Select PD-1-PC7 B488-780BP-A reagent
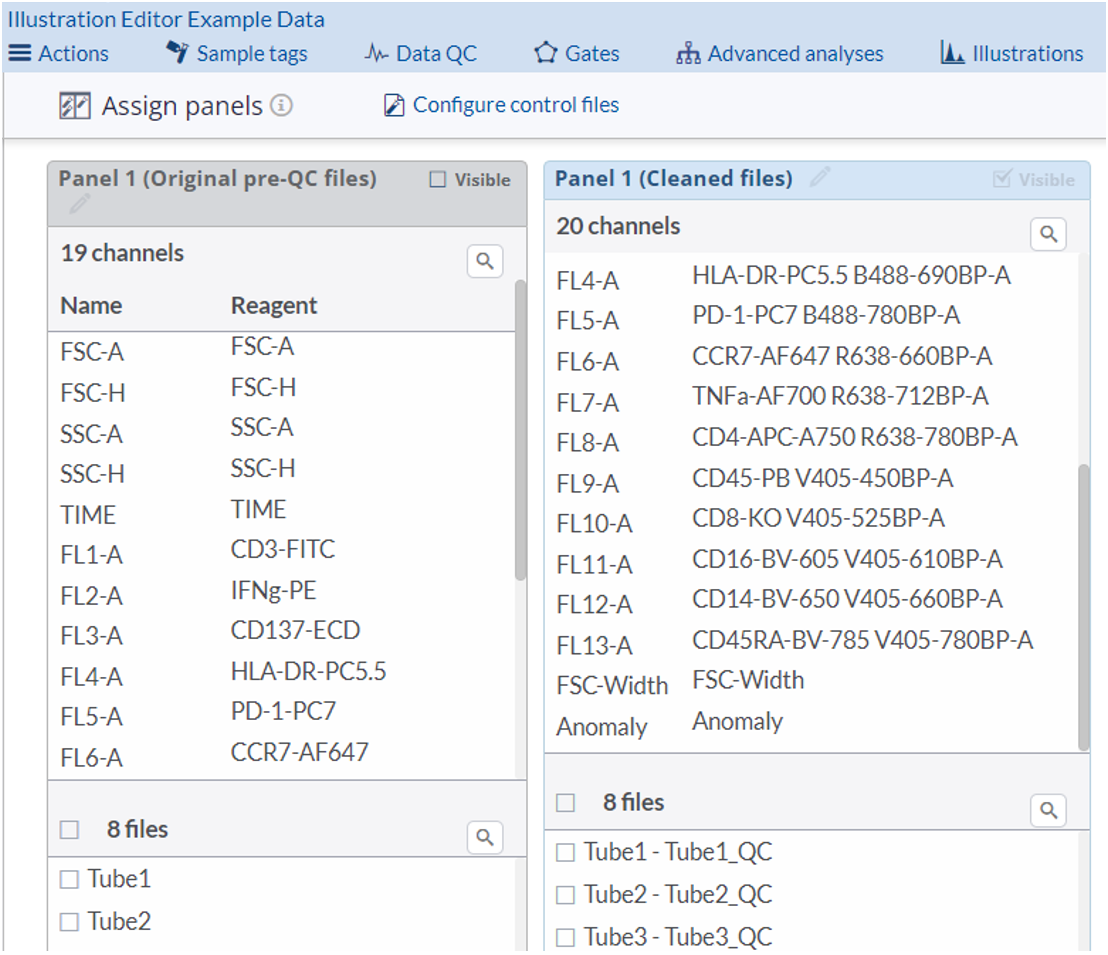Screen dimensions: 1108x955 pyautogui.click(x=826, y=315)
